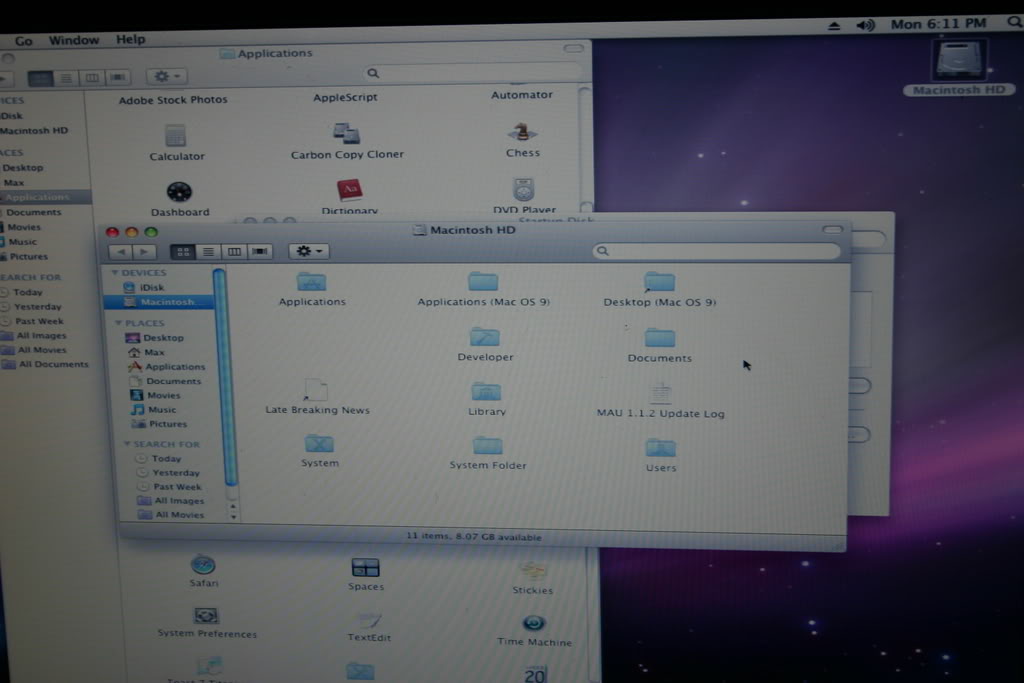This screenshot has width=1024, height=683.
Task: Open the volume menu bar icon
Action: (865, 25)
